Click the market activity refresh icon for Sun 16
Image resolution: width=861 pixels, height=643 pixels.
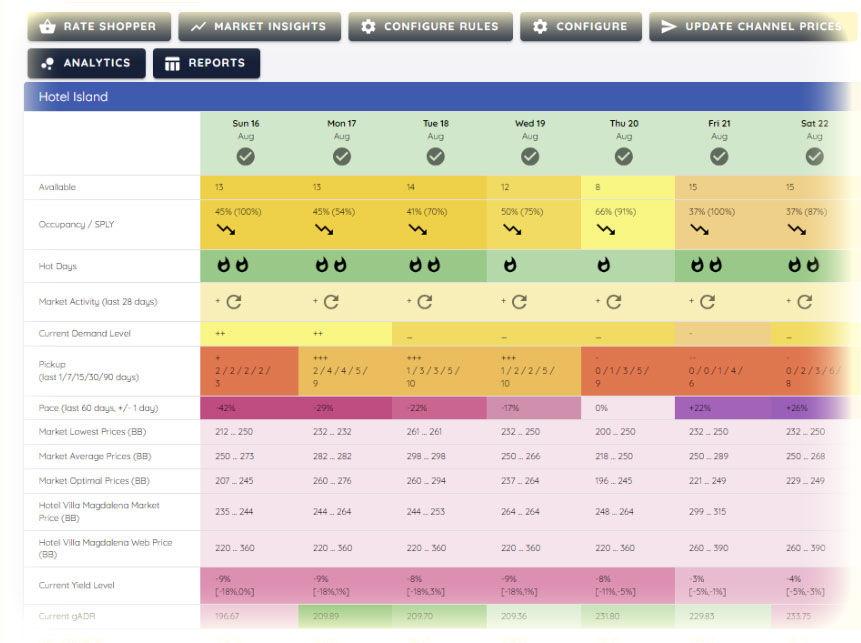234,301
